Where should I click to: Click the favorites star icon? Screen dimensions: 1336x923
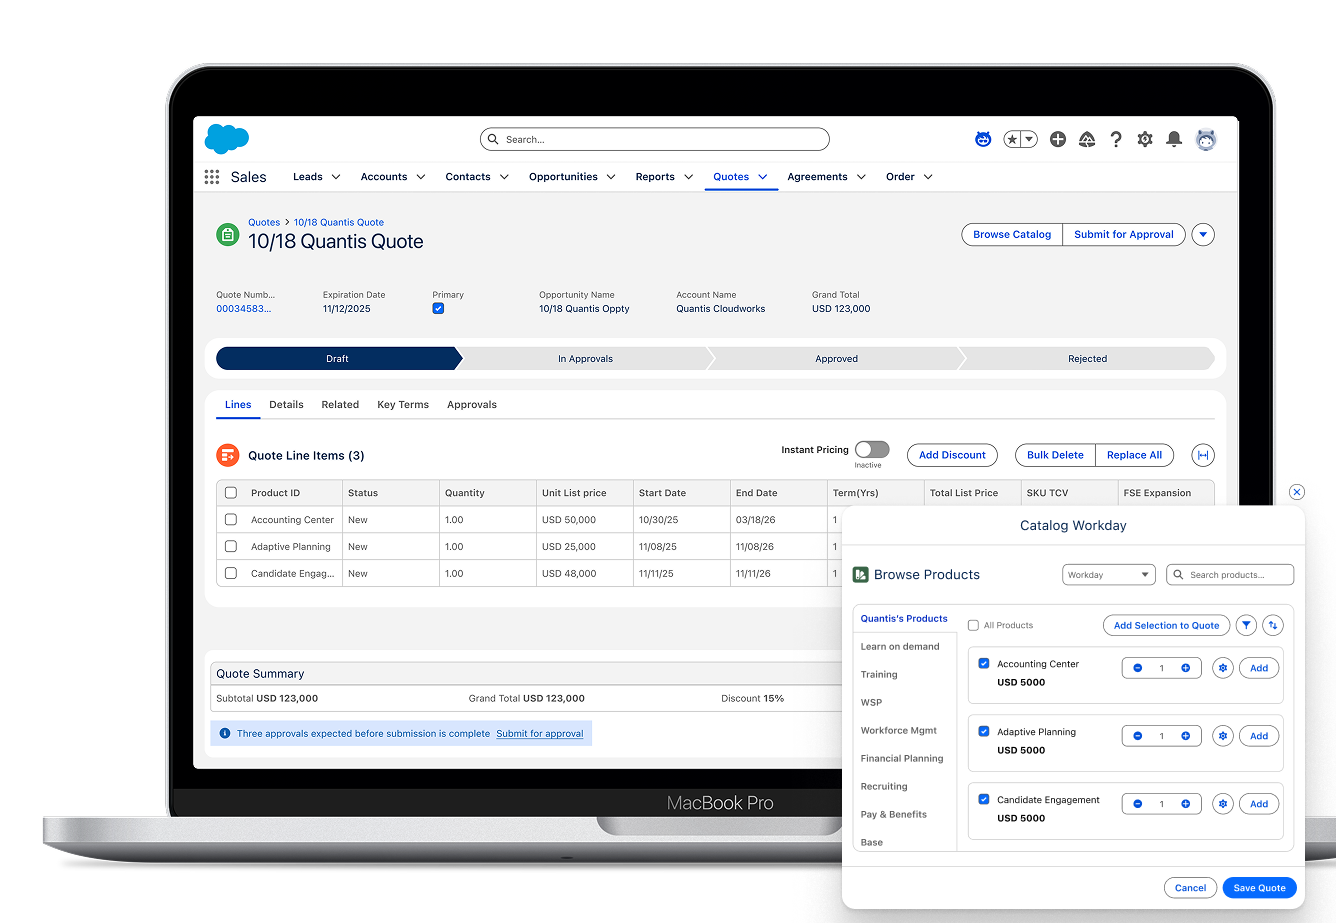pyautogui.click(x=1013, y=140)
